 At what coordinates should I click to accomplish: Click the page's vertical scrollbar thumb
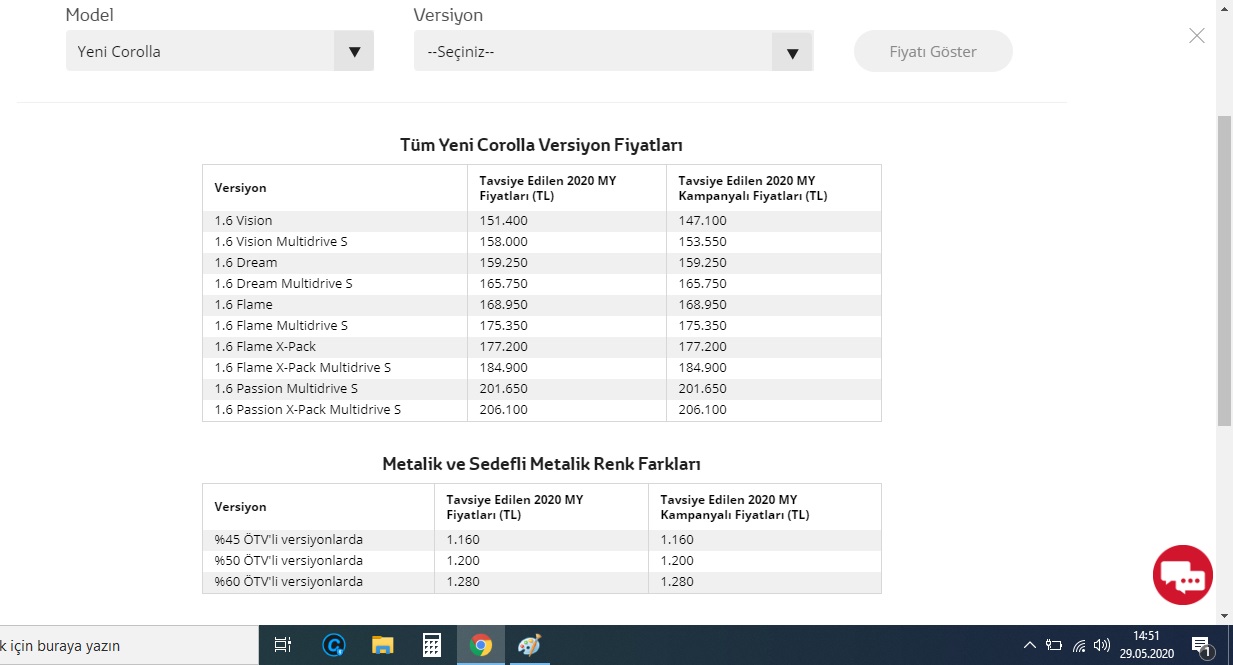click(1224, 270)
